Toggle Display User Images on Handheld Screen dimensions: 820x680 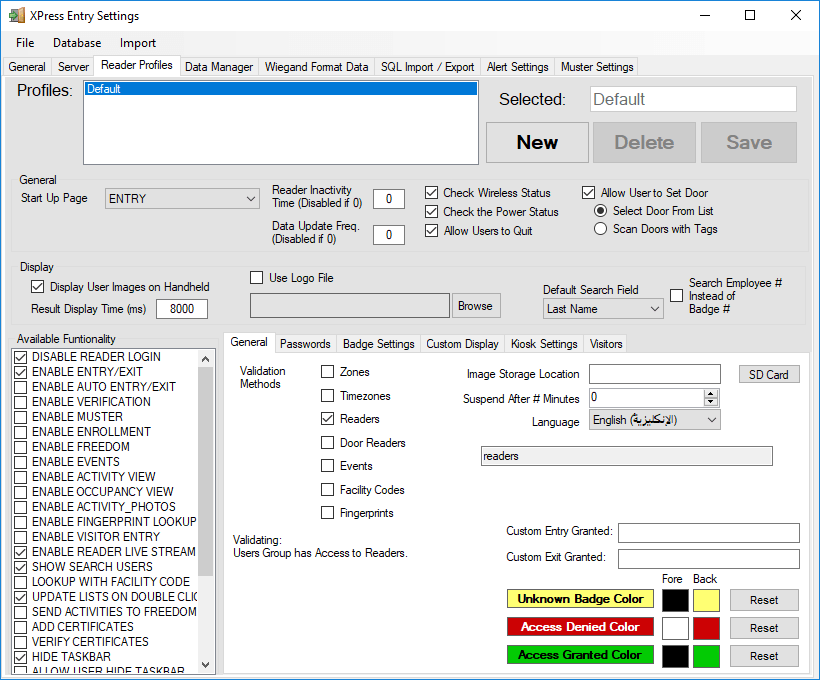pyautogui.click(x=38, y=287)
